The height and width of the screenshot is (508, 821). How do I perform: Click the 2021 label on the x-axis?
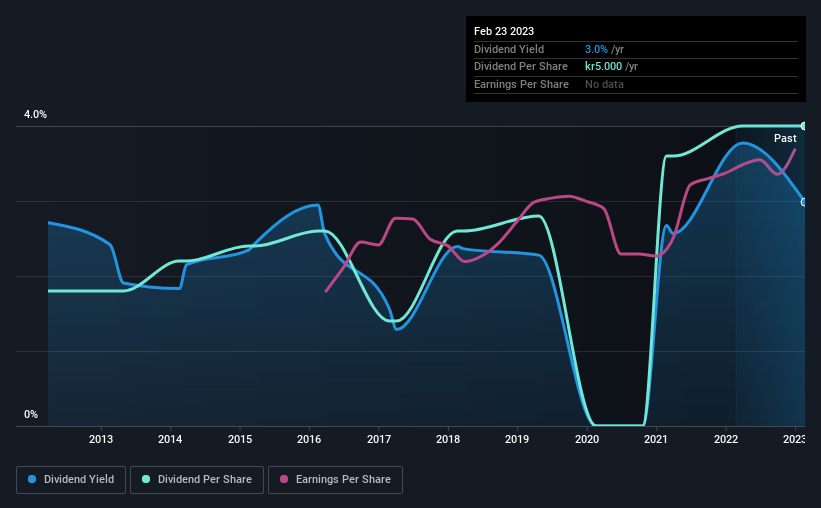[x=656, y=439]
